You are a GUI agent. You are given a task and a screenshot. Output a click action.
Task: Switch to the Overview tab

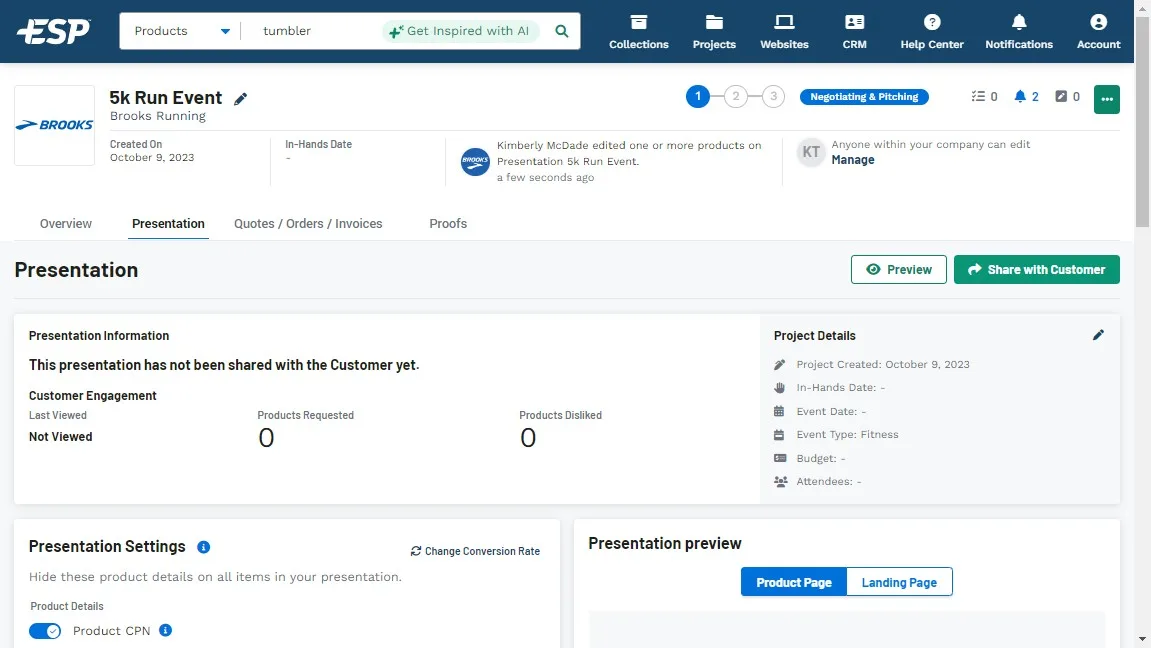65,224
